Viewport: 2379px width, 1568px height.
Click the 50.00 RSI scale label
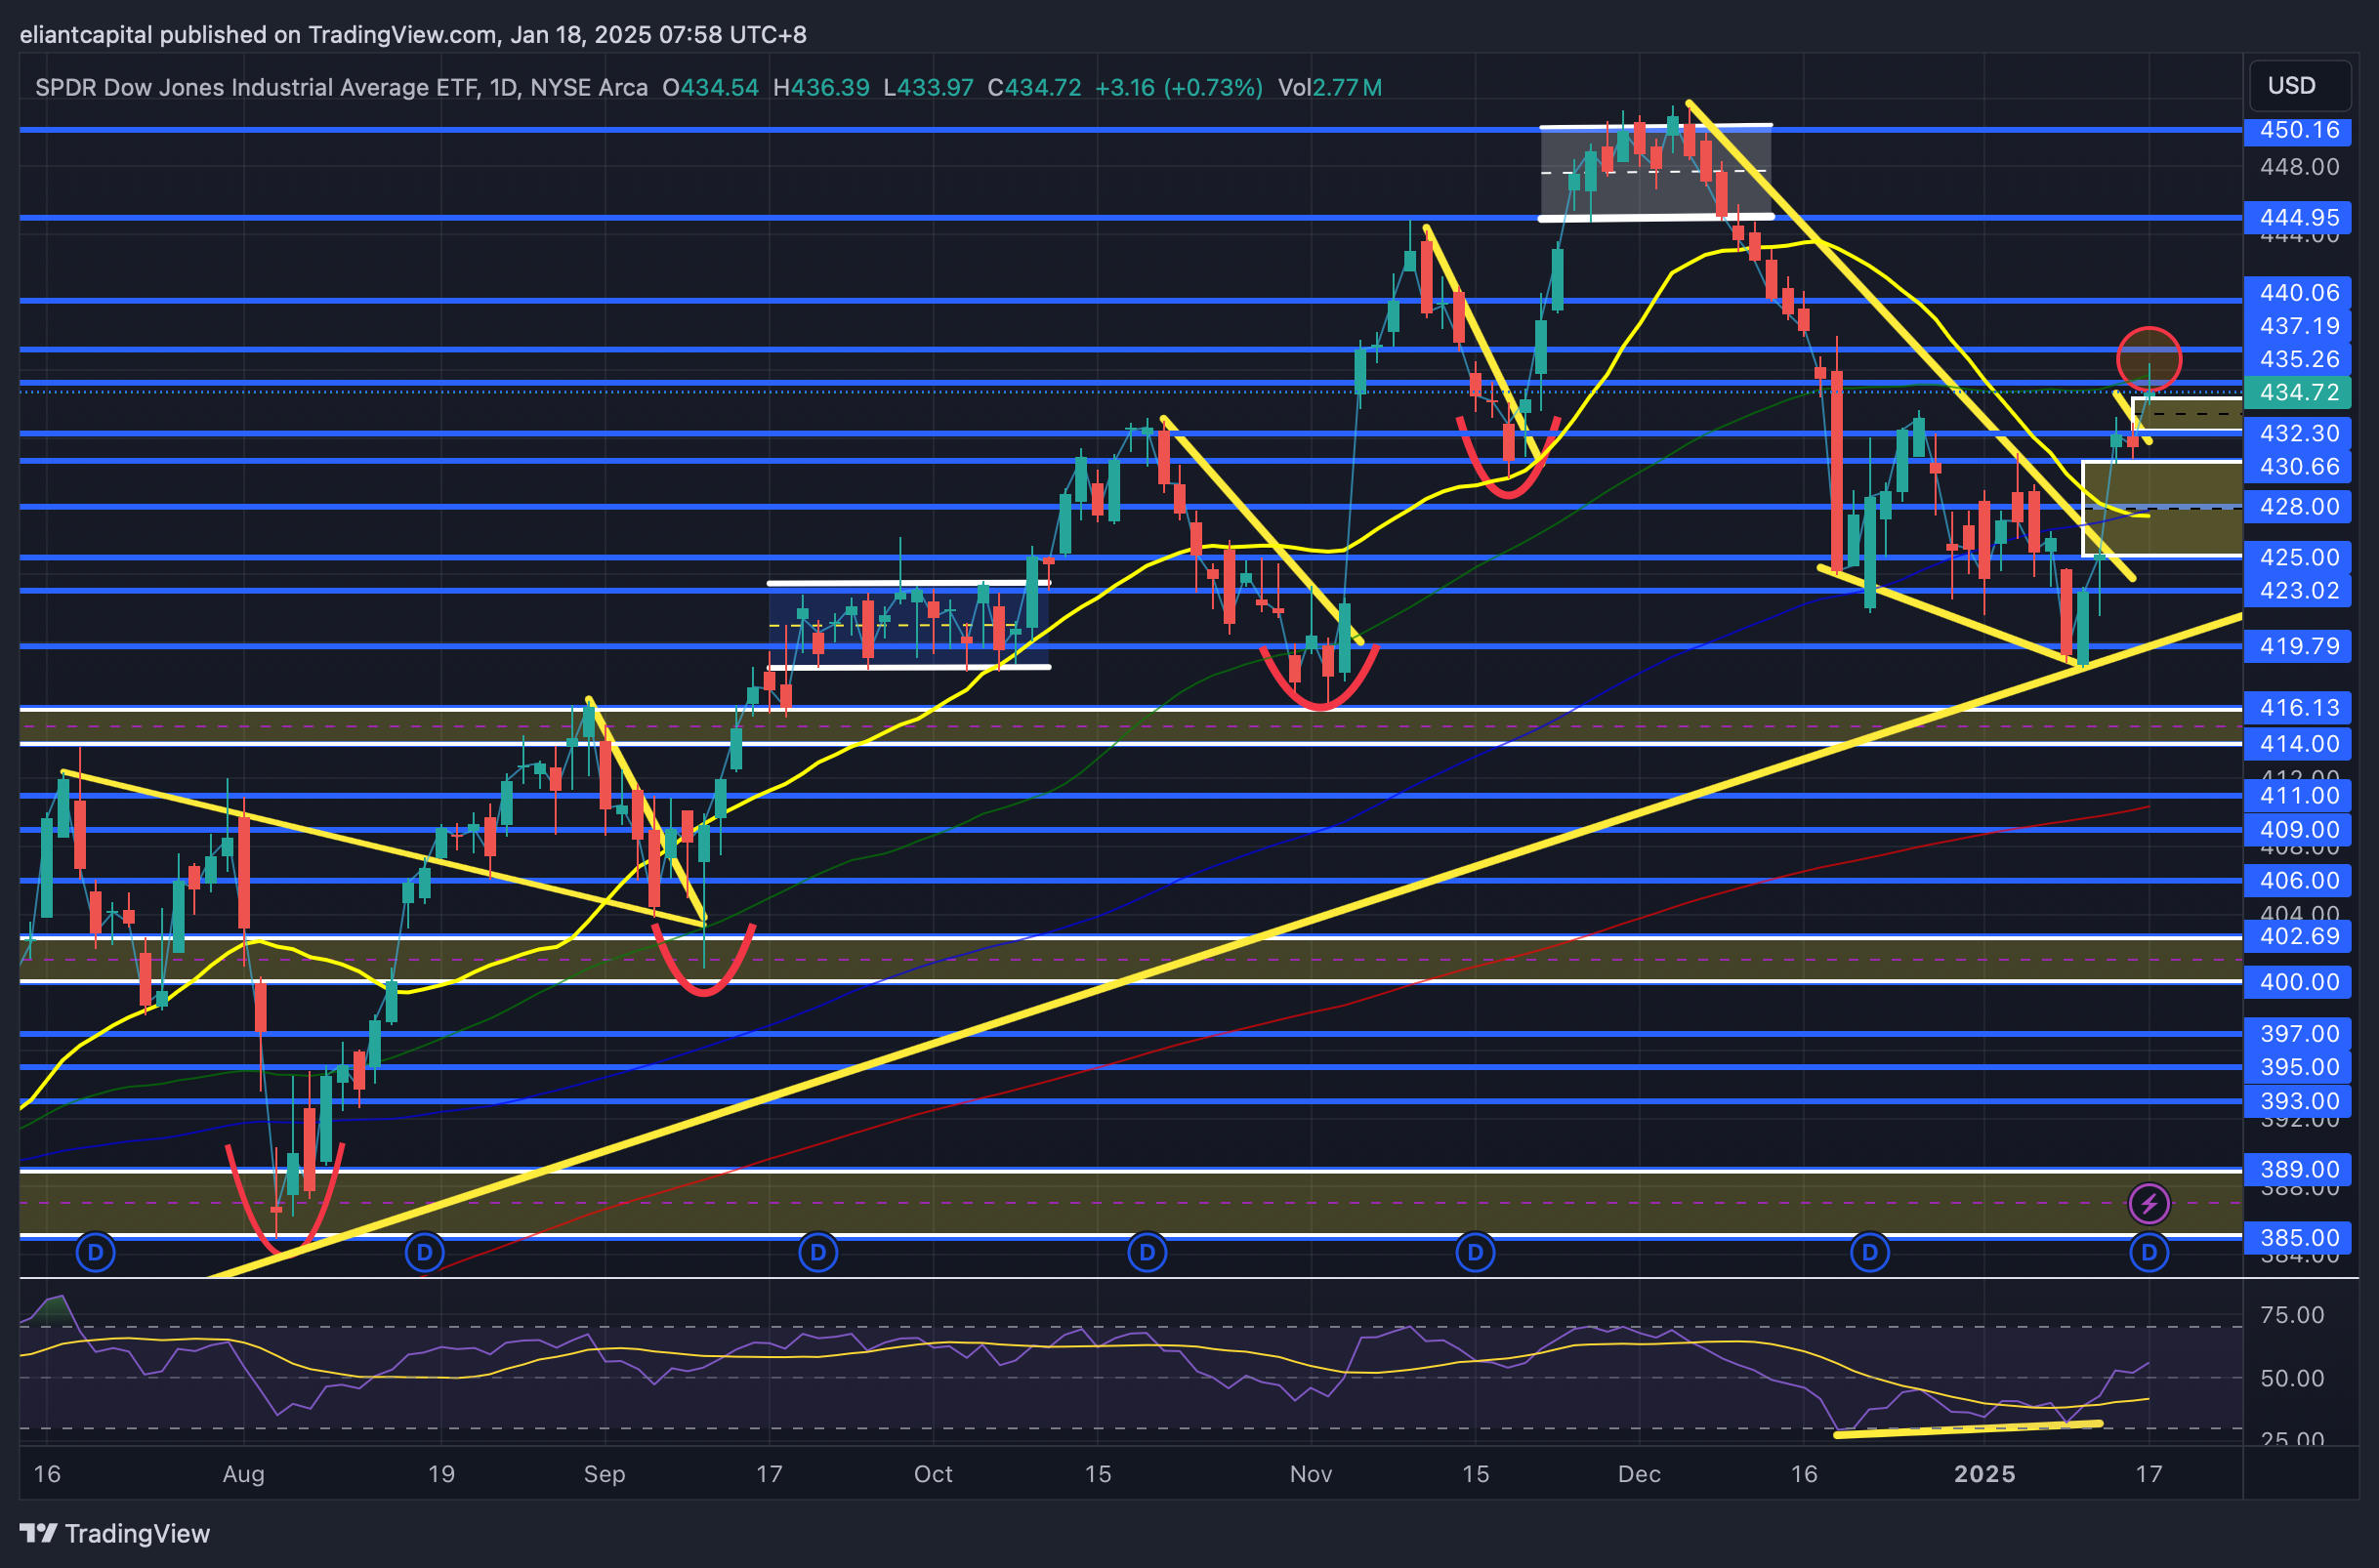click(x=2292, y=1378)
